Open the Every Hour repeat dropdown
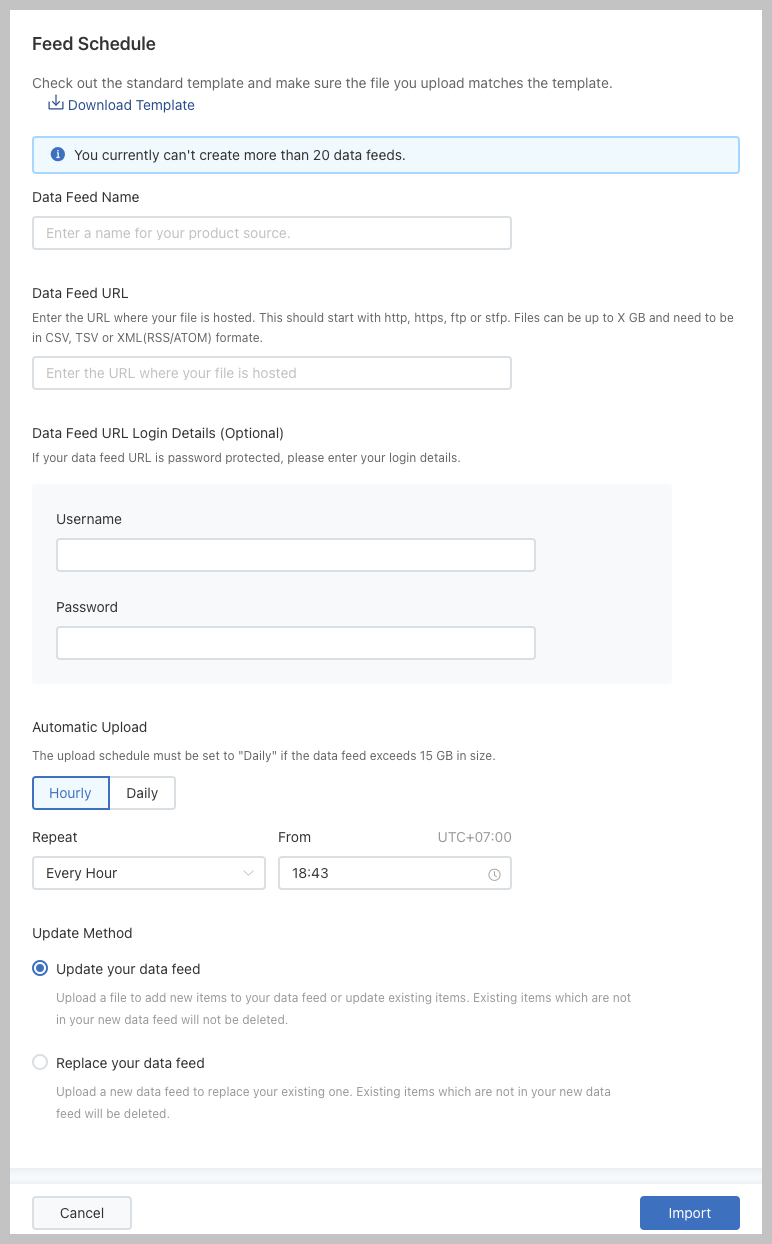This screenshot has width=772, height=1244. (148, 873)
